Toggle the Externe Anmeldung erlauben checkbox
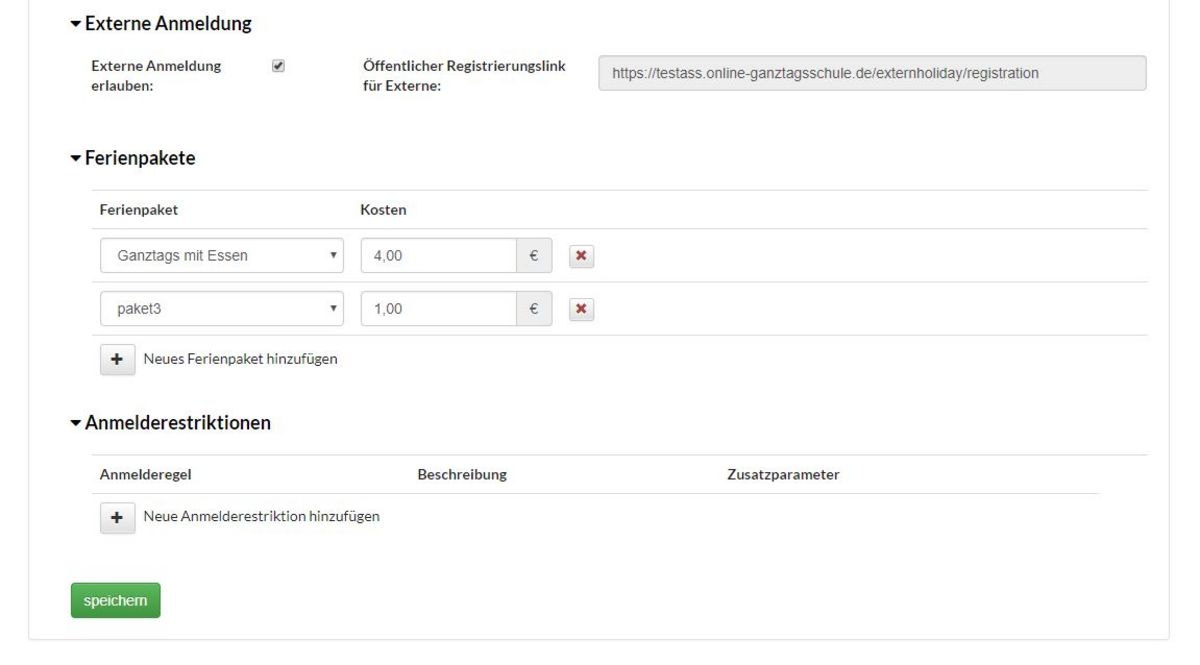This screenshot has height=665, width=1200. [x=278, y=66]
